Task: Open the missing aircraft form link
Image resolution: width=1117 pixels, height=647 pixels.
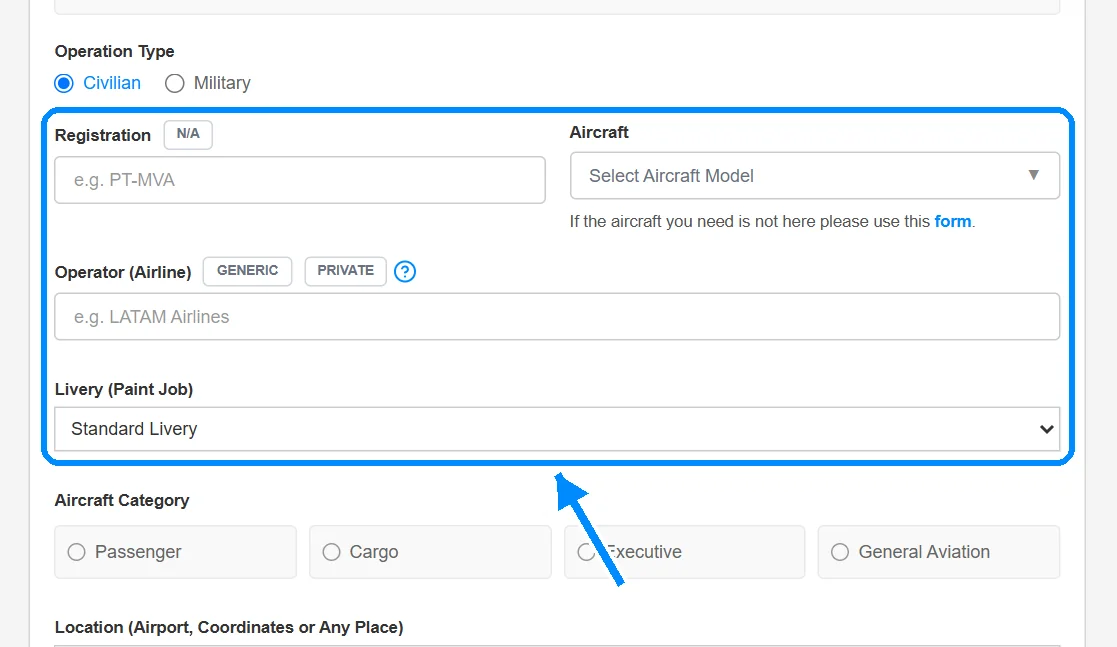Action: pyautogui.click(x=952, y=222)
